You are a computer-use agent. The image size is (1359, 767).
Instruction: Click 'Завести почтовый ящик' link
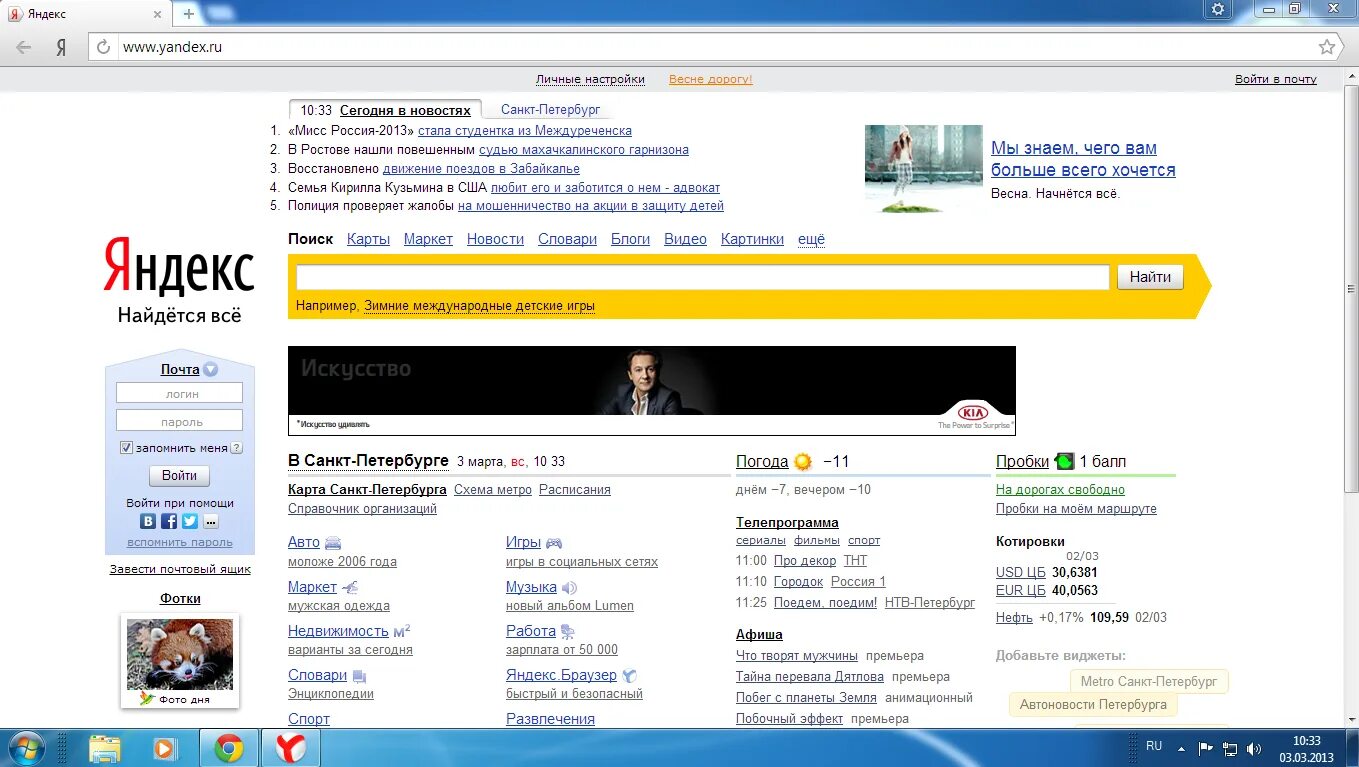pos(180,569)
